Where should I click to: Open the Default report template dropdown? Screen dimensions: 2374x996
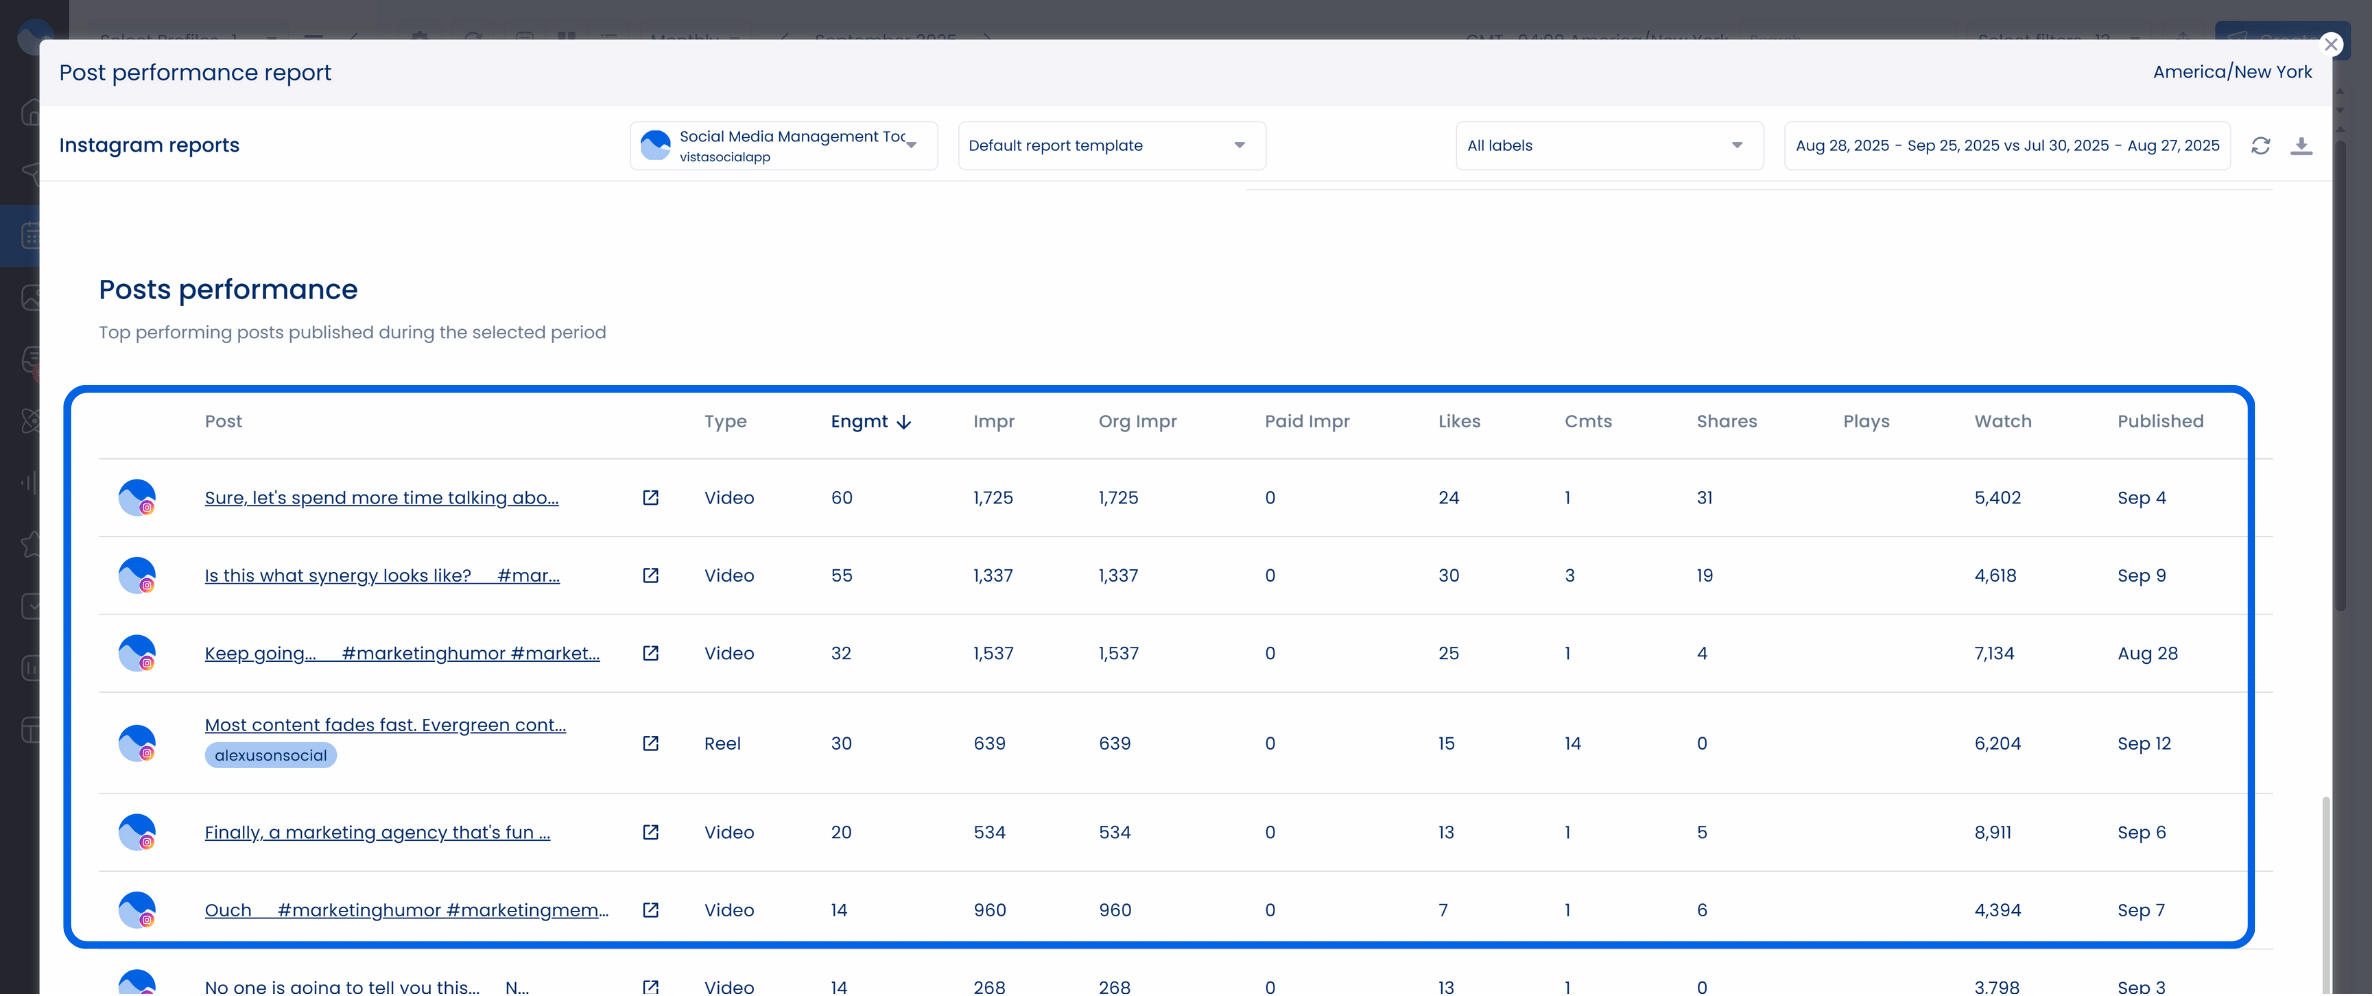click(1111, 145)
